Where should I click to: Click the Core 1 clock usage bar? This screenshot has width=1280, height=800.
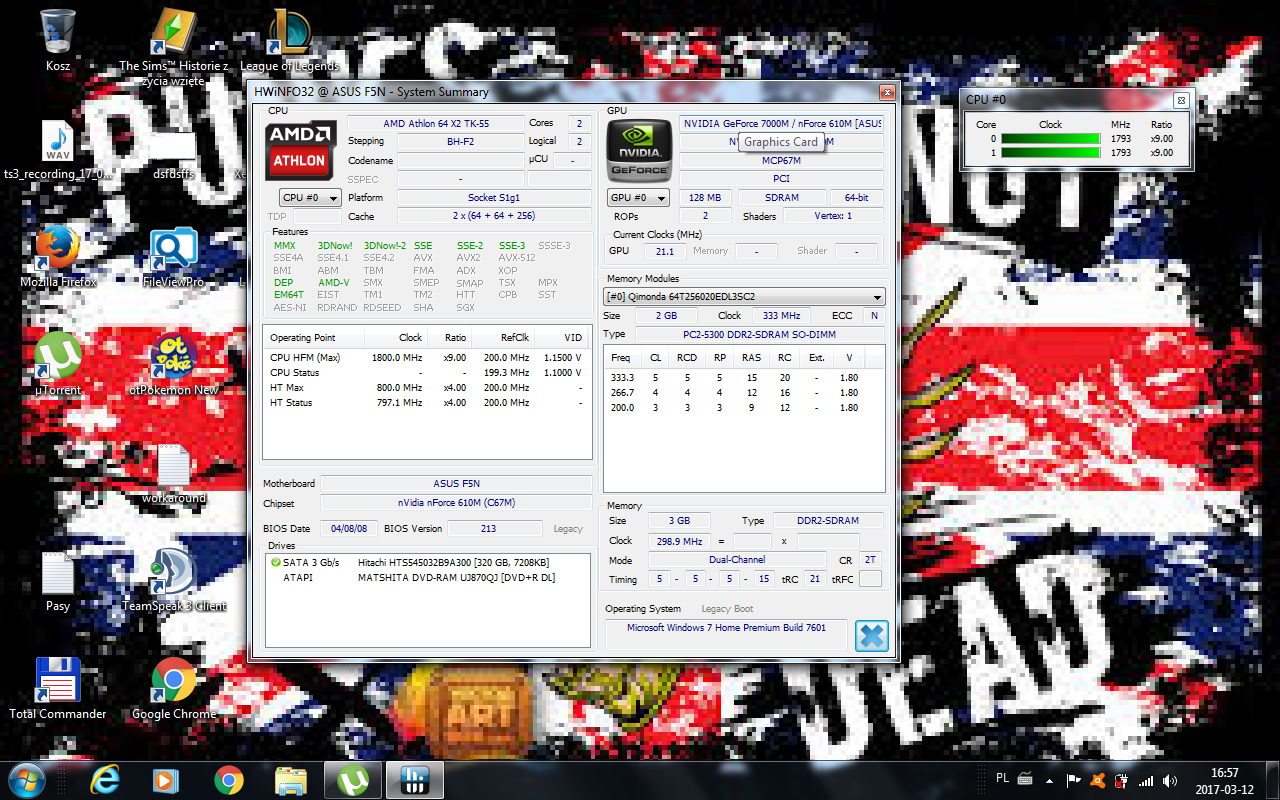click(1051, 153)
